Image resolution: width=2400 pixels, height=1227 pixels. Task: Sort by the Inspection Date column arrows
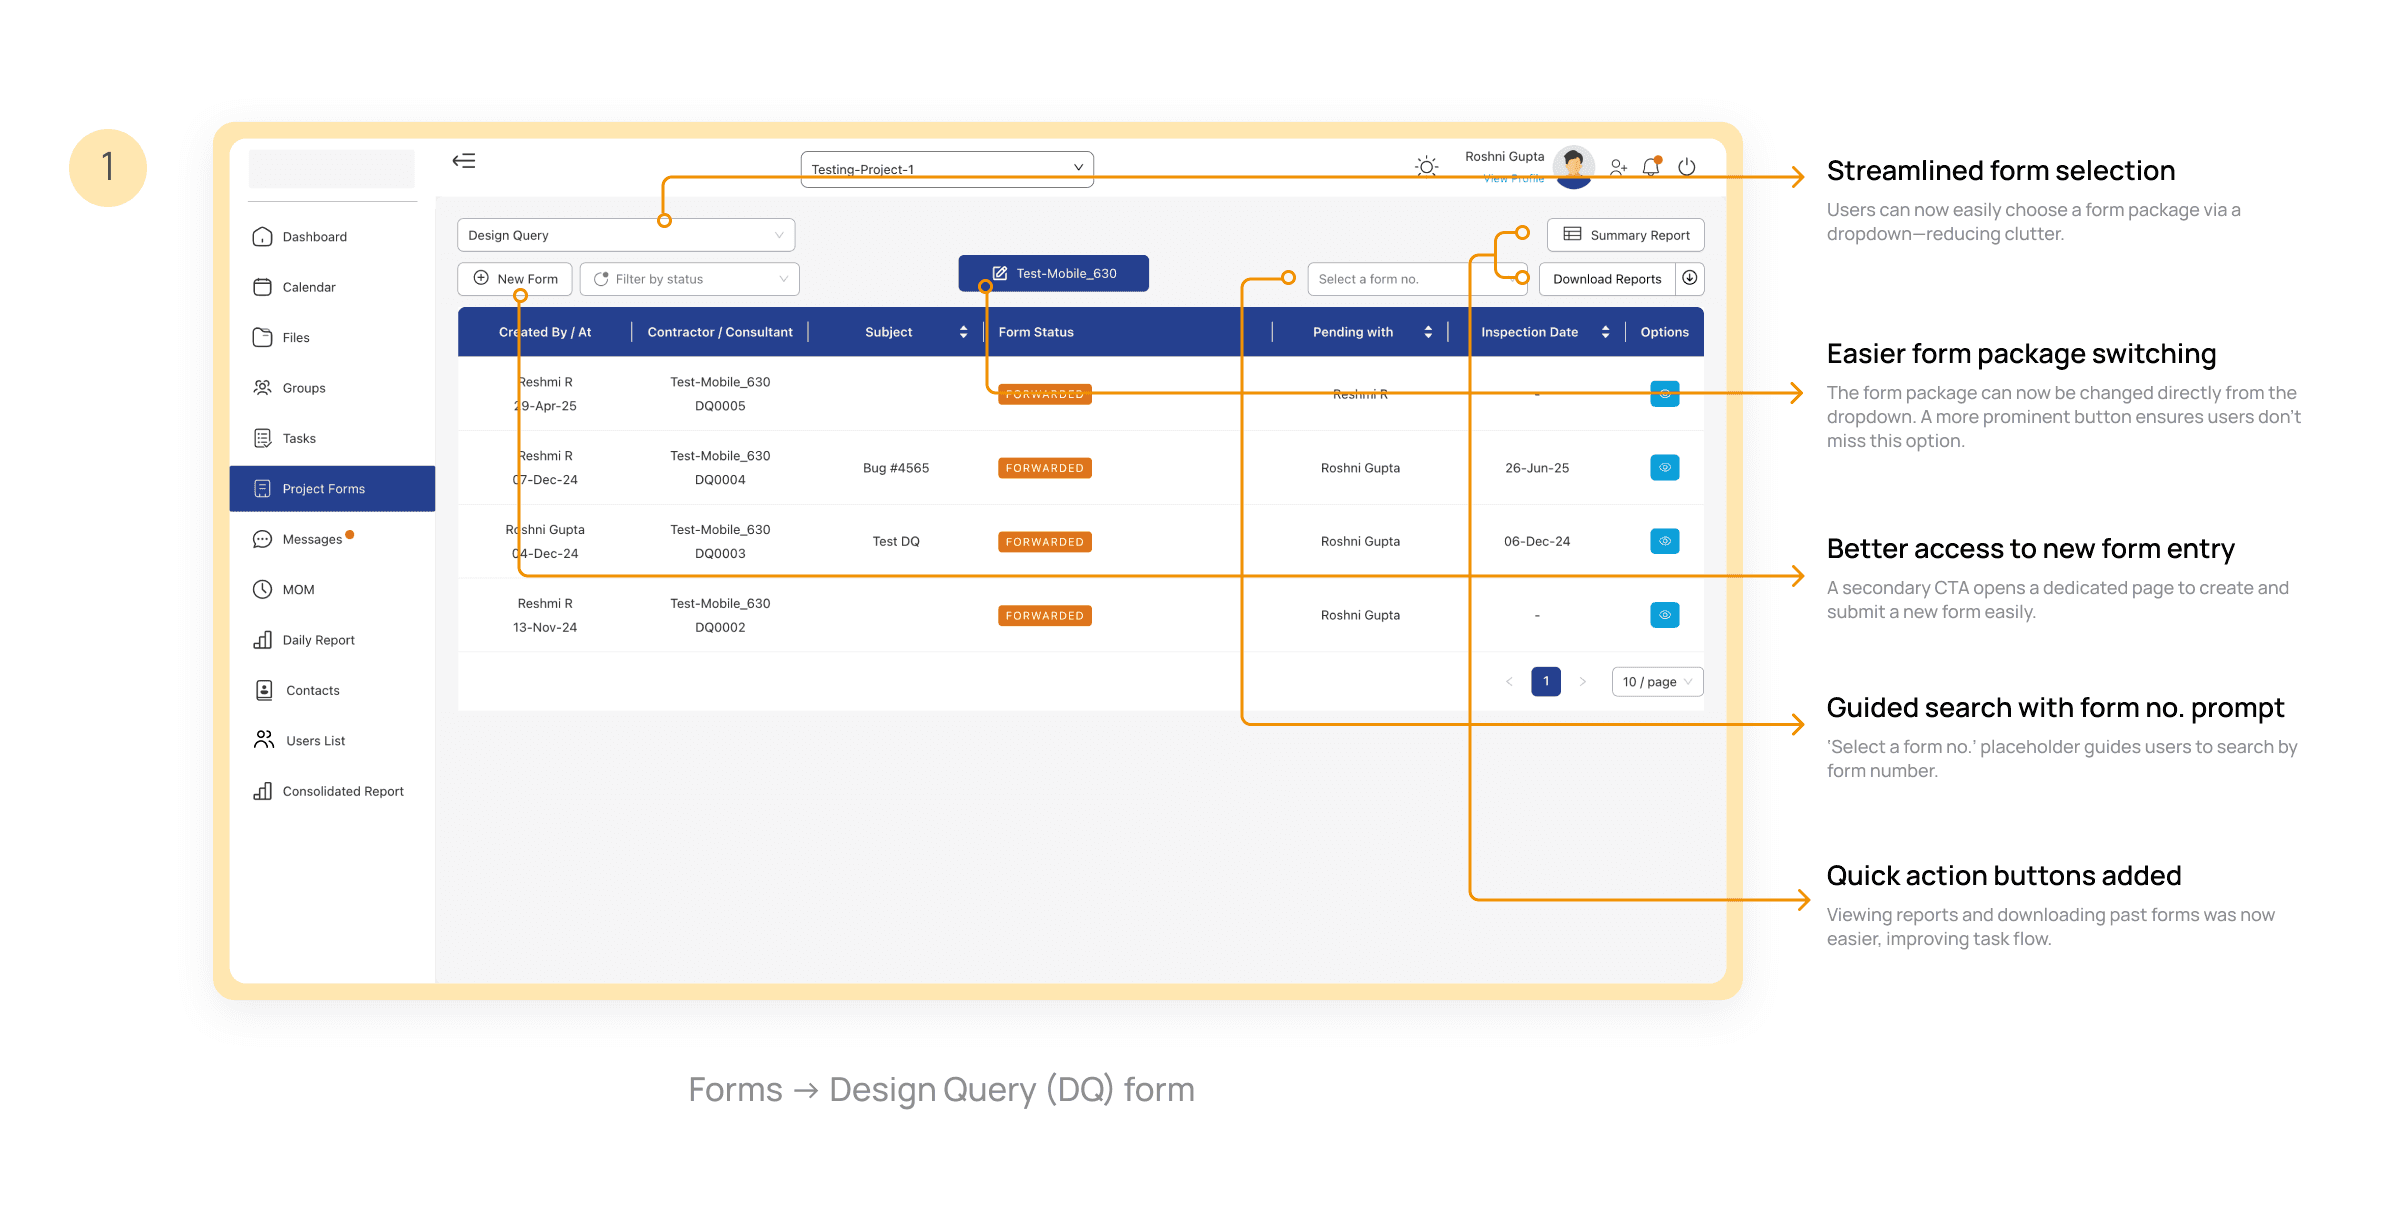(1605, 332)
